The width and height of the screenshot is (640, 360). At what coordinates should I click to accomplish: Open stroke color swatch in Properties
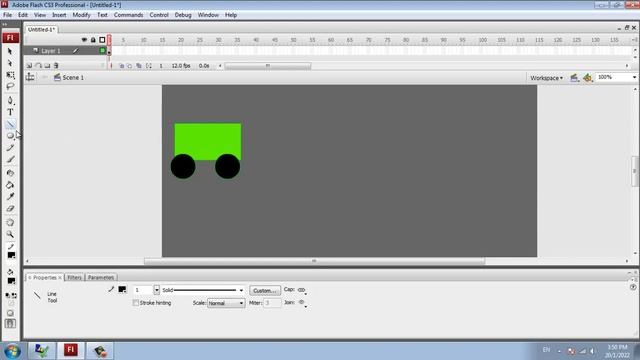pyautogui.click(x=122, y=289)
